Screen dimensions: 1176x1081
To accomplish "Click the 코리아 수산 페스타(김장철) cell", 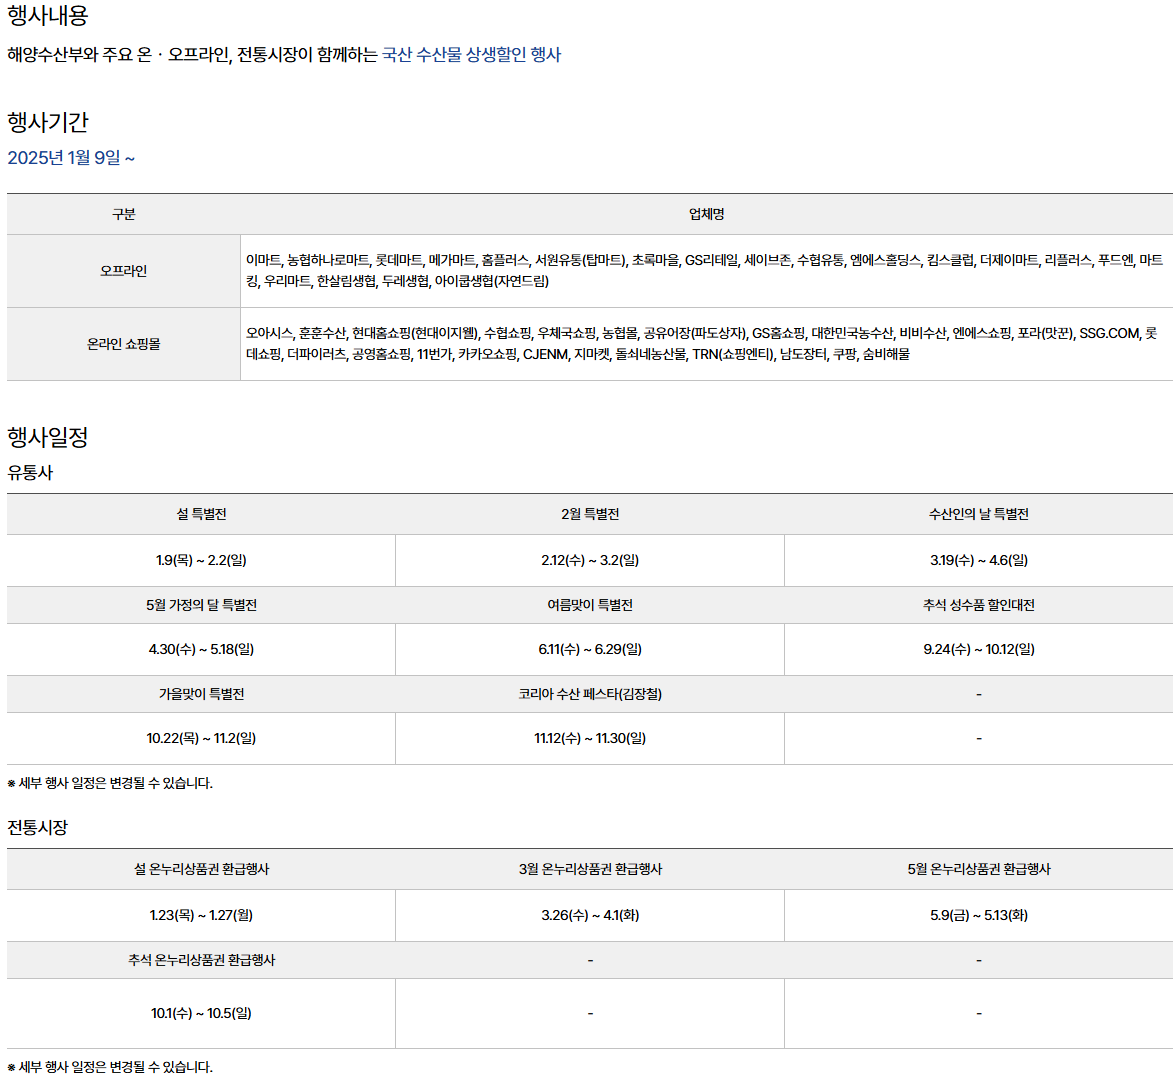I will tap(590, 694).
